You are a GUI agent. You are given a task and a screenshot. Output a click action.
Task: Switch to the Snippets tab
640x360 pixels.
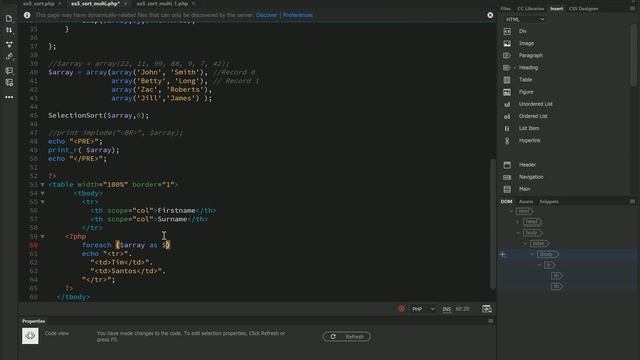tap(549, 202)
